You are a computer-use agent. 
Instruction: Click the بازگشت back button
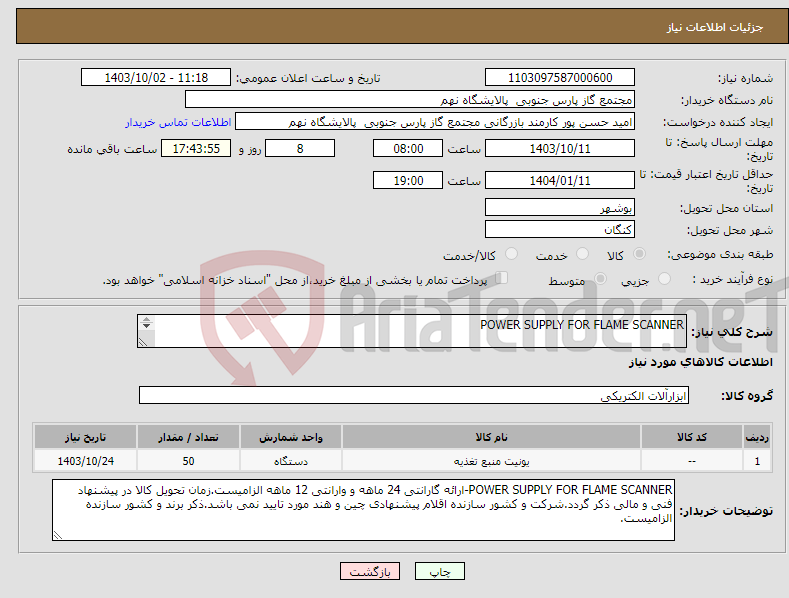tap(370, 571)
